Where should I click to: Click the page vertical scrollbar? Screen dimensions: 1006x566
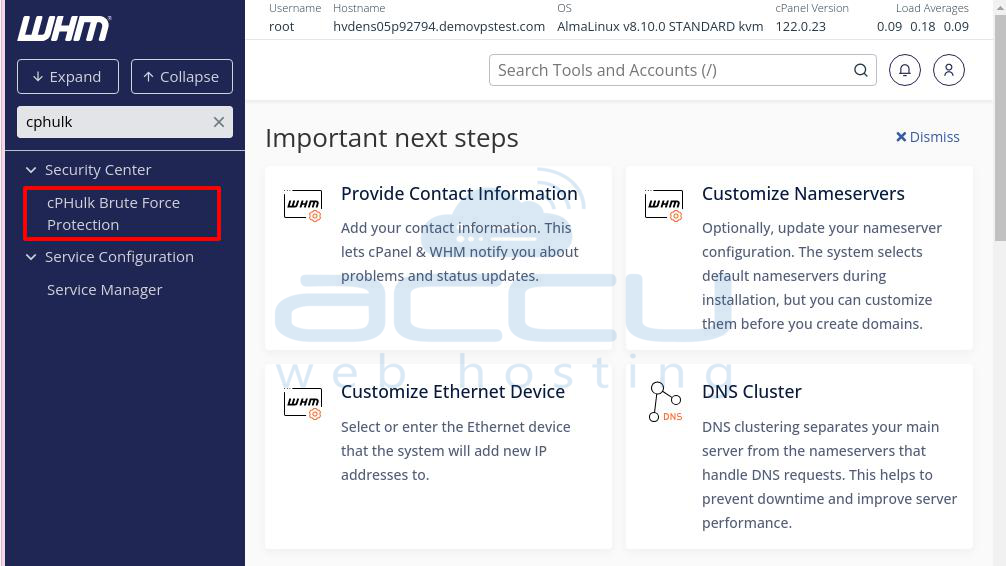pyautogui.click(x=1000, y=128)
